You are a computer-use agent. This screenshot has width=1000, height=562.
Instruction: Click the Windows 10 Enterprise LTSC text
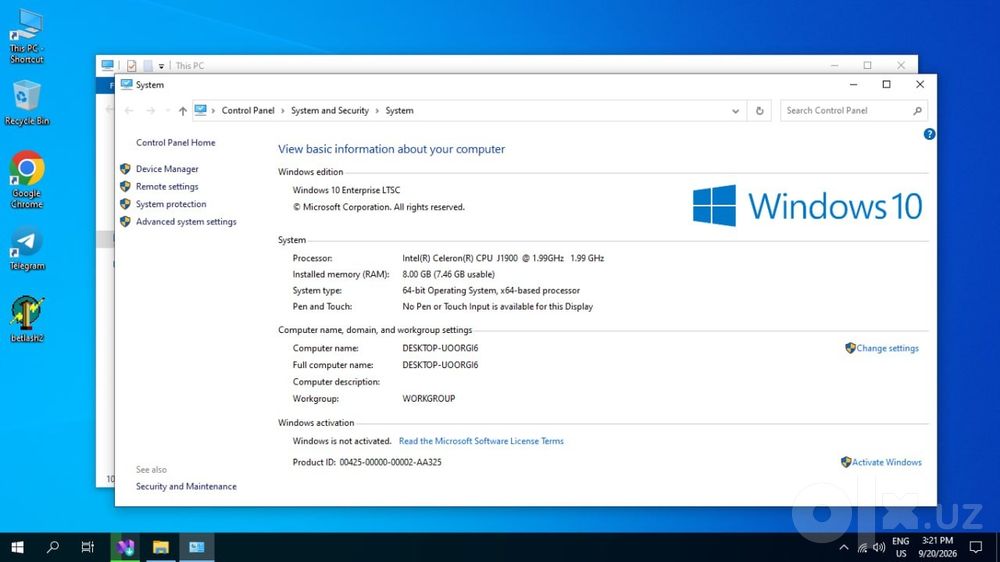click(346, 190)
